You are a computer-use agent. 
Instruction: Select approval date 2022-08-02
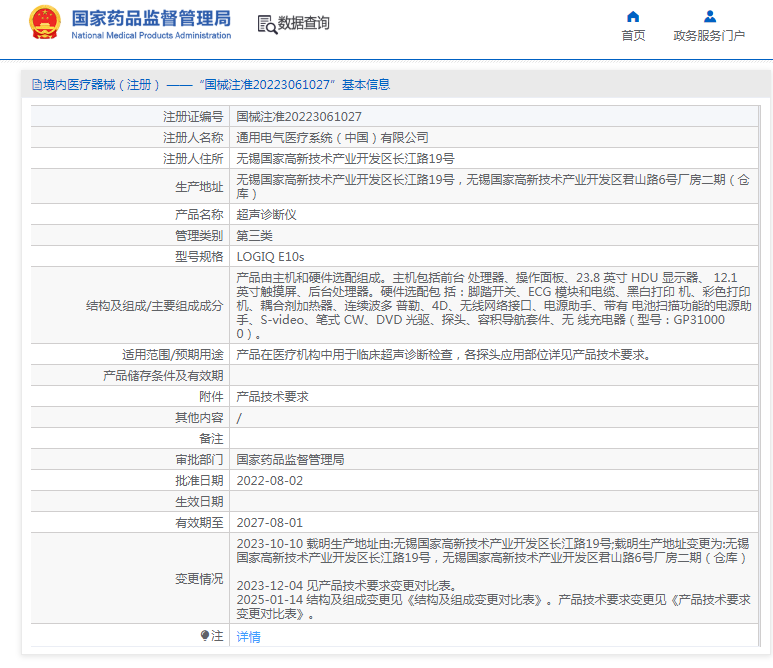[270, 481]
